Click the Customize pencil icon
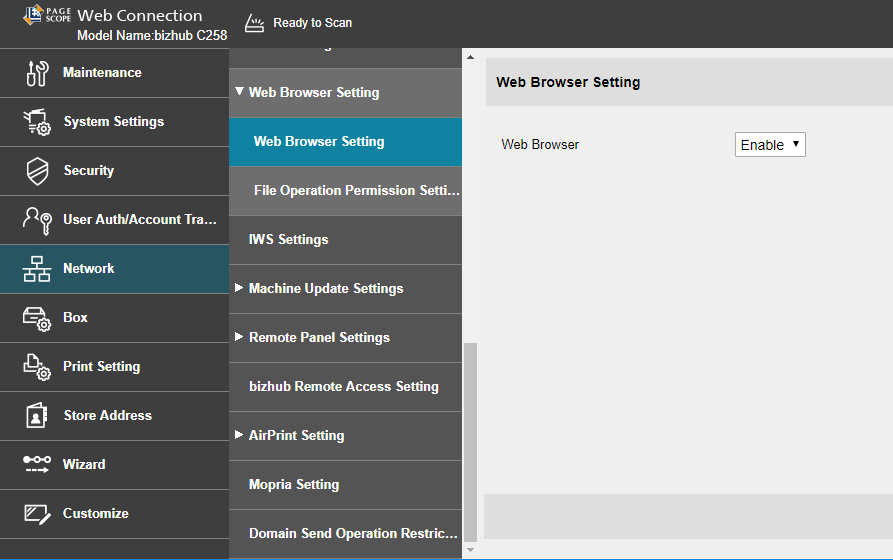Viewport: 893px width, 560px height. pyautogui.click(x=37, y=514)
